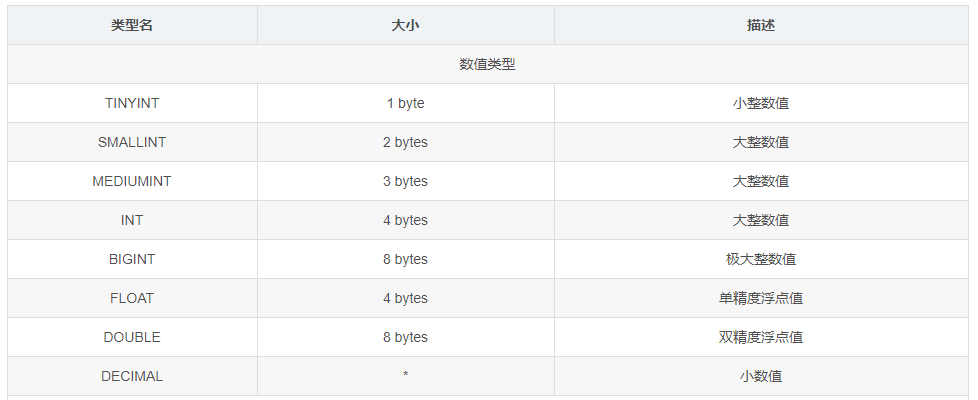Viewport: 978px width, 400px height.
Task: Click the asterisk size cell for DECIMAL
Action: [405, 376]
